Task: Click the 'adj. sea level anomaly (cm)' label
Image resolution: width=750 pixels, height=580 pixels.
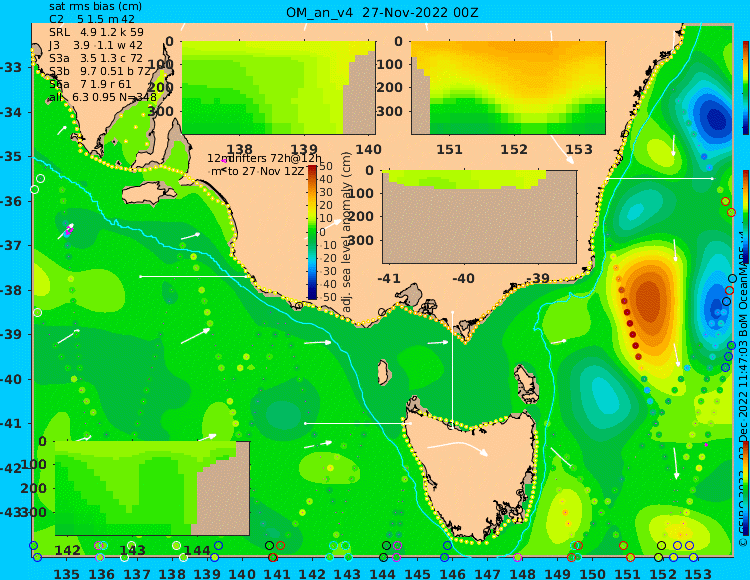Action: click(x=346, y=232)
